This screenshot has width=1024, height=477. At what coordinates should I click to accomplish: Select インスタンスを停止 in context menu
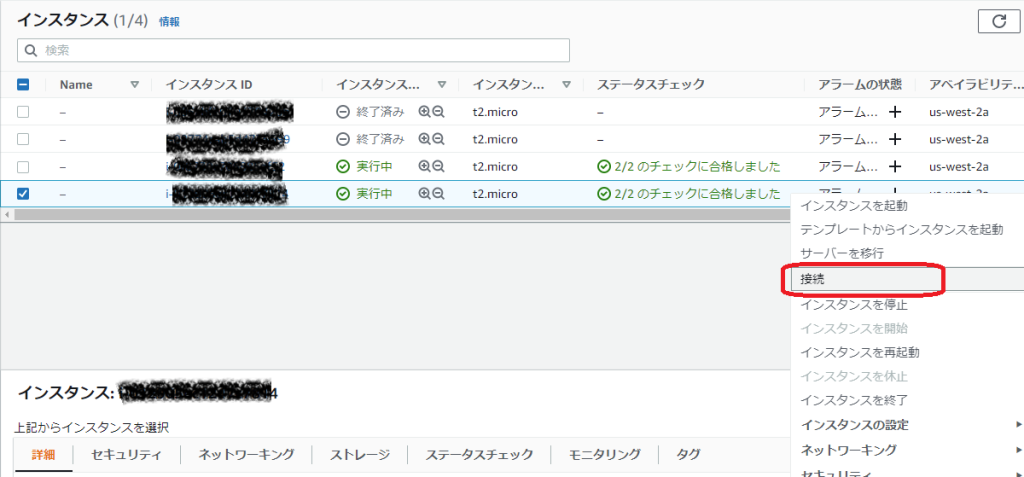(853, 304)
